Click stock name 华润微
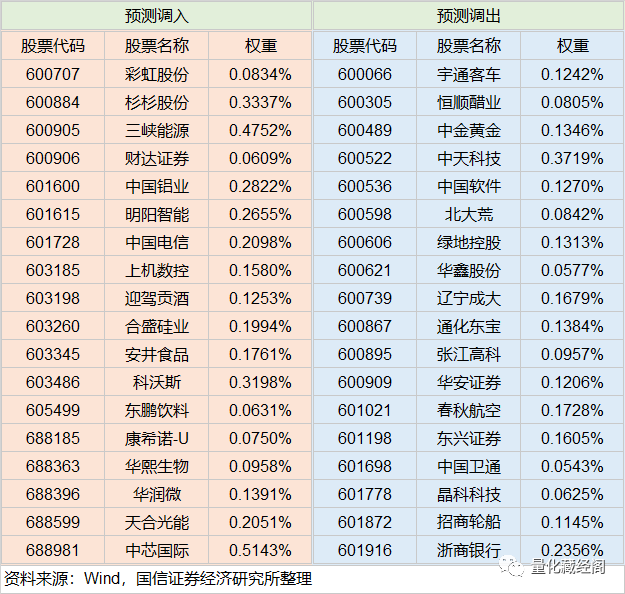625x594 pixels. tap(157, 494)
